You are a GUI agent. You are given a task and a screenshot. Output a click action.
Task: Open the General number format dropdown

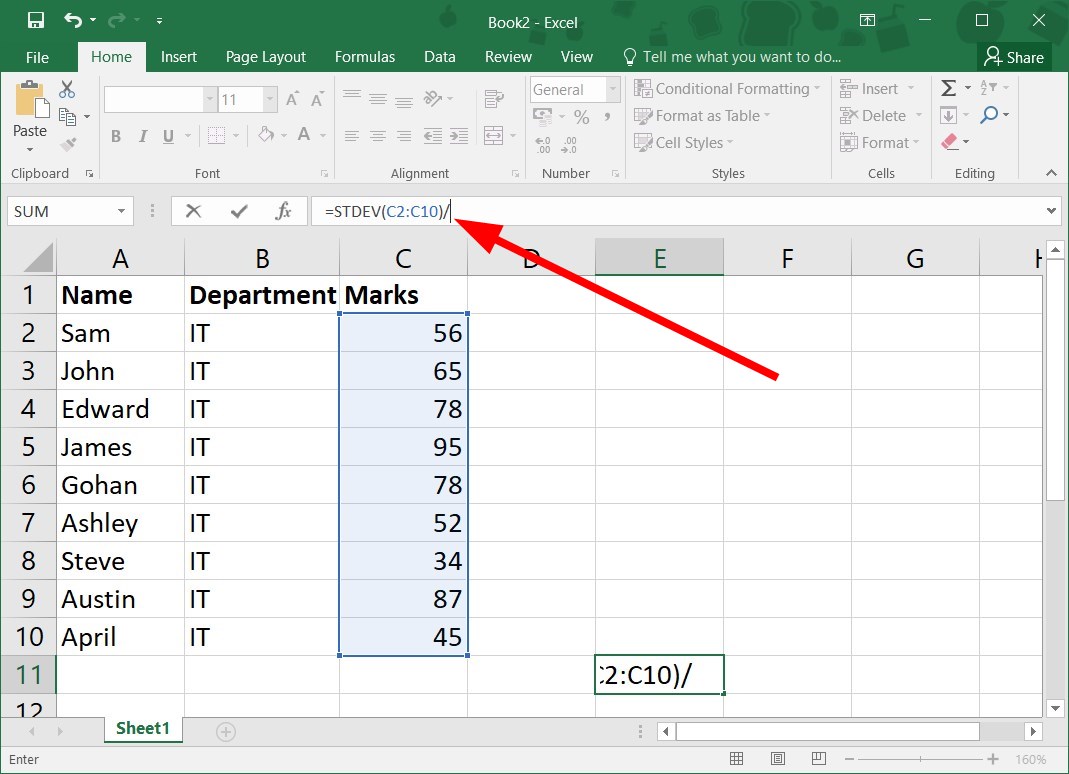click(613, 89)
